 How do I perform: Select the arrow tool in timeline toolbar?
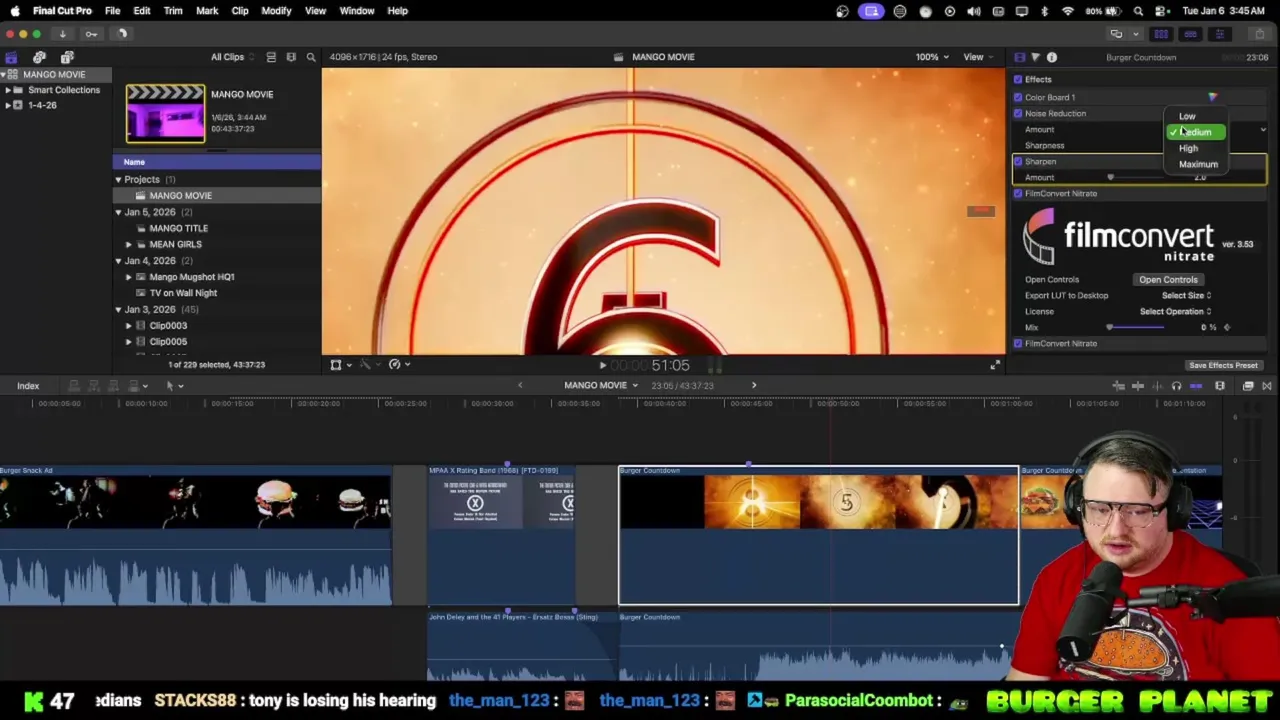point(172,386)
